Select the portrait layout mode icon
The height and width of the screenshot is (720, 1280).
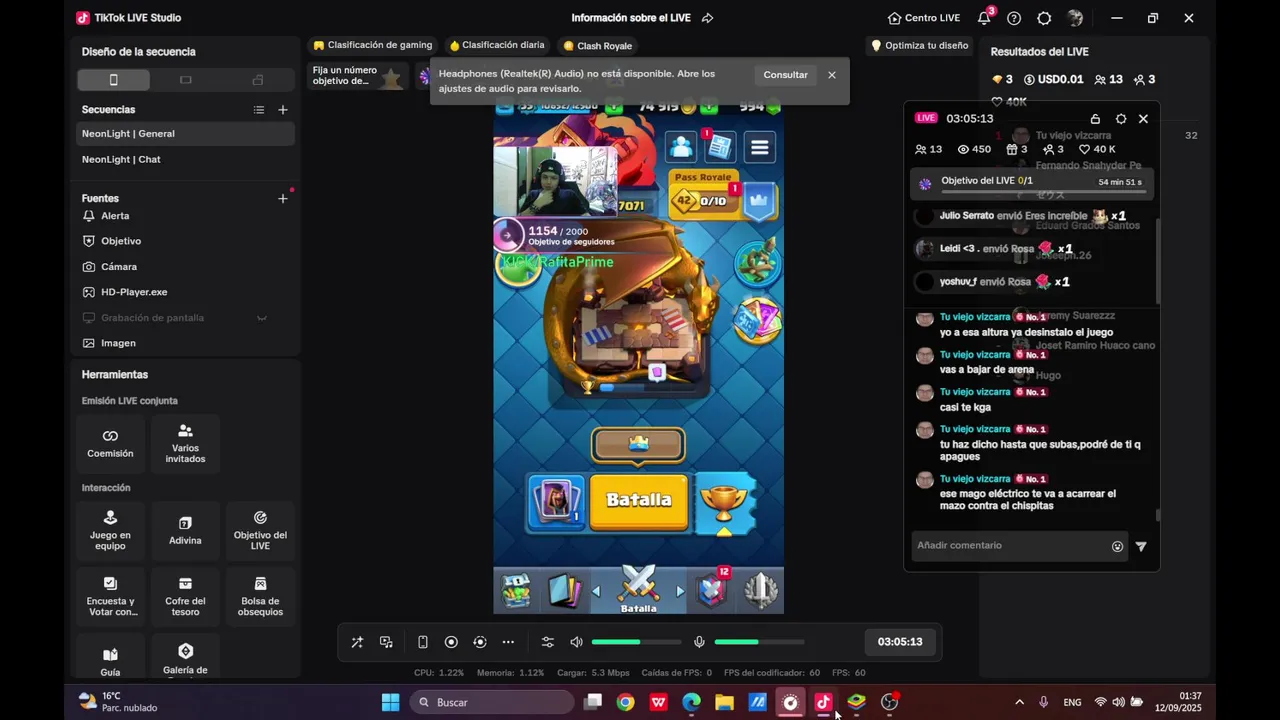tap(114, 80)
